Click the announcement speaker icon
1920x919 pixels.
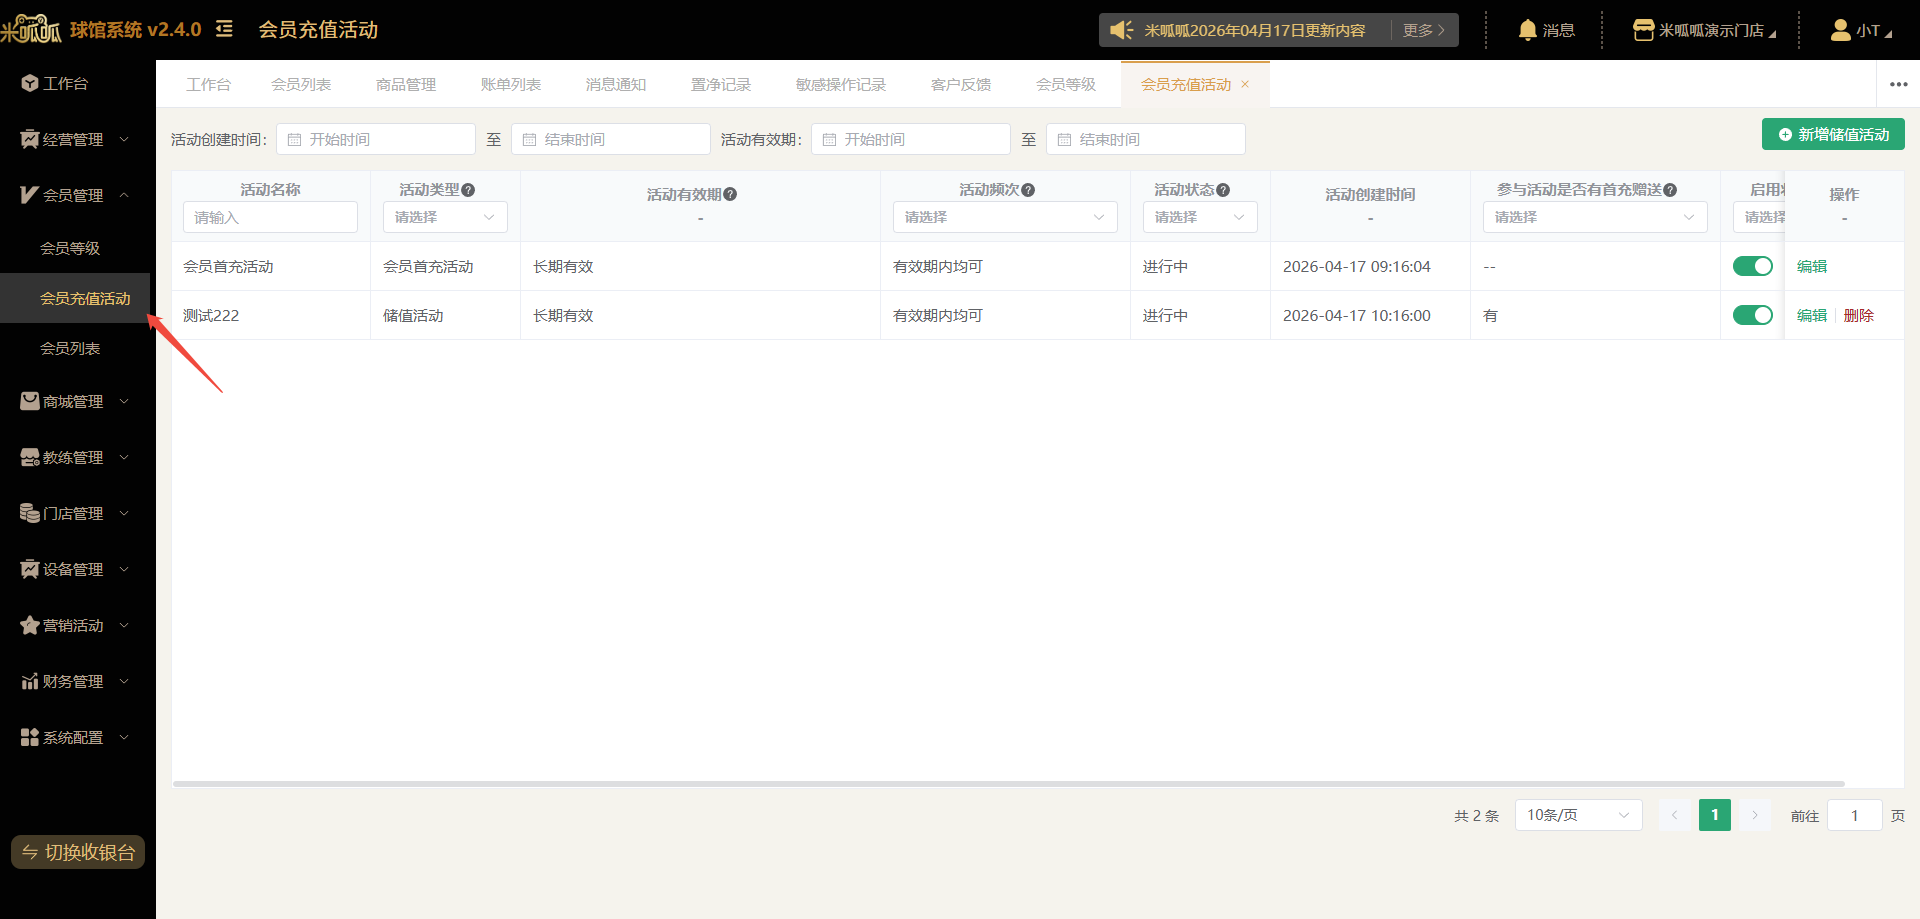tap(1121, 30)
